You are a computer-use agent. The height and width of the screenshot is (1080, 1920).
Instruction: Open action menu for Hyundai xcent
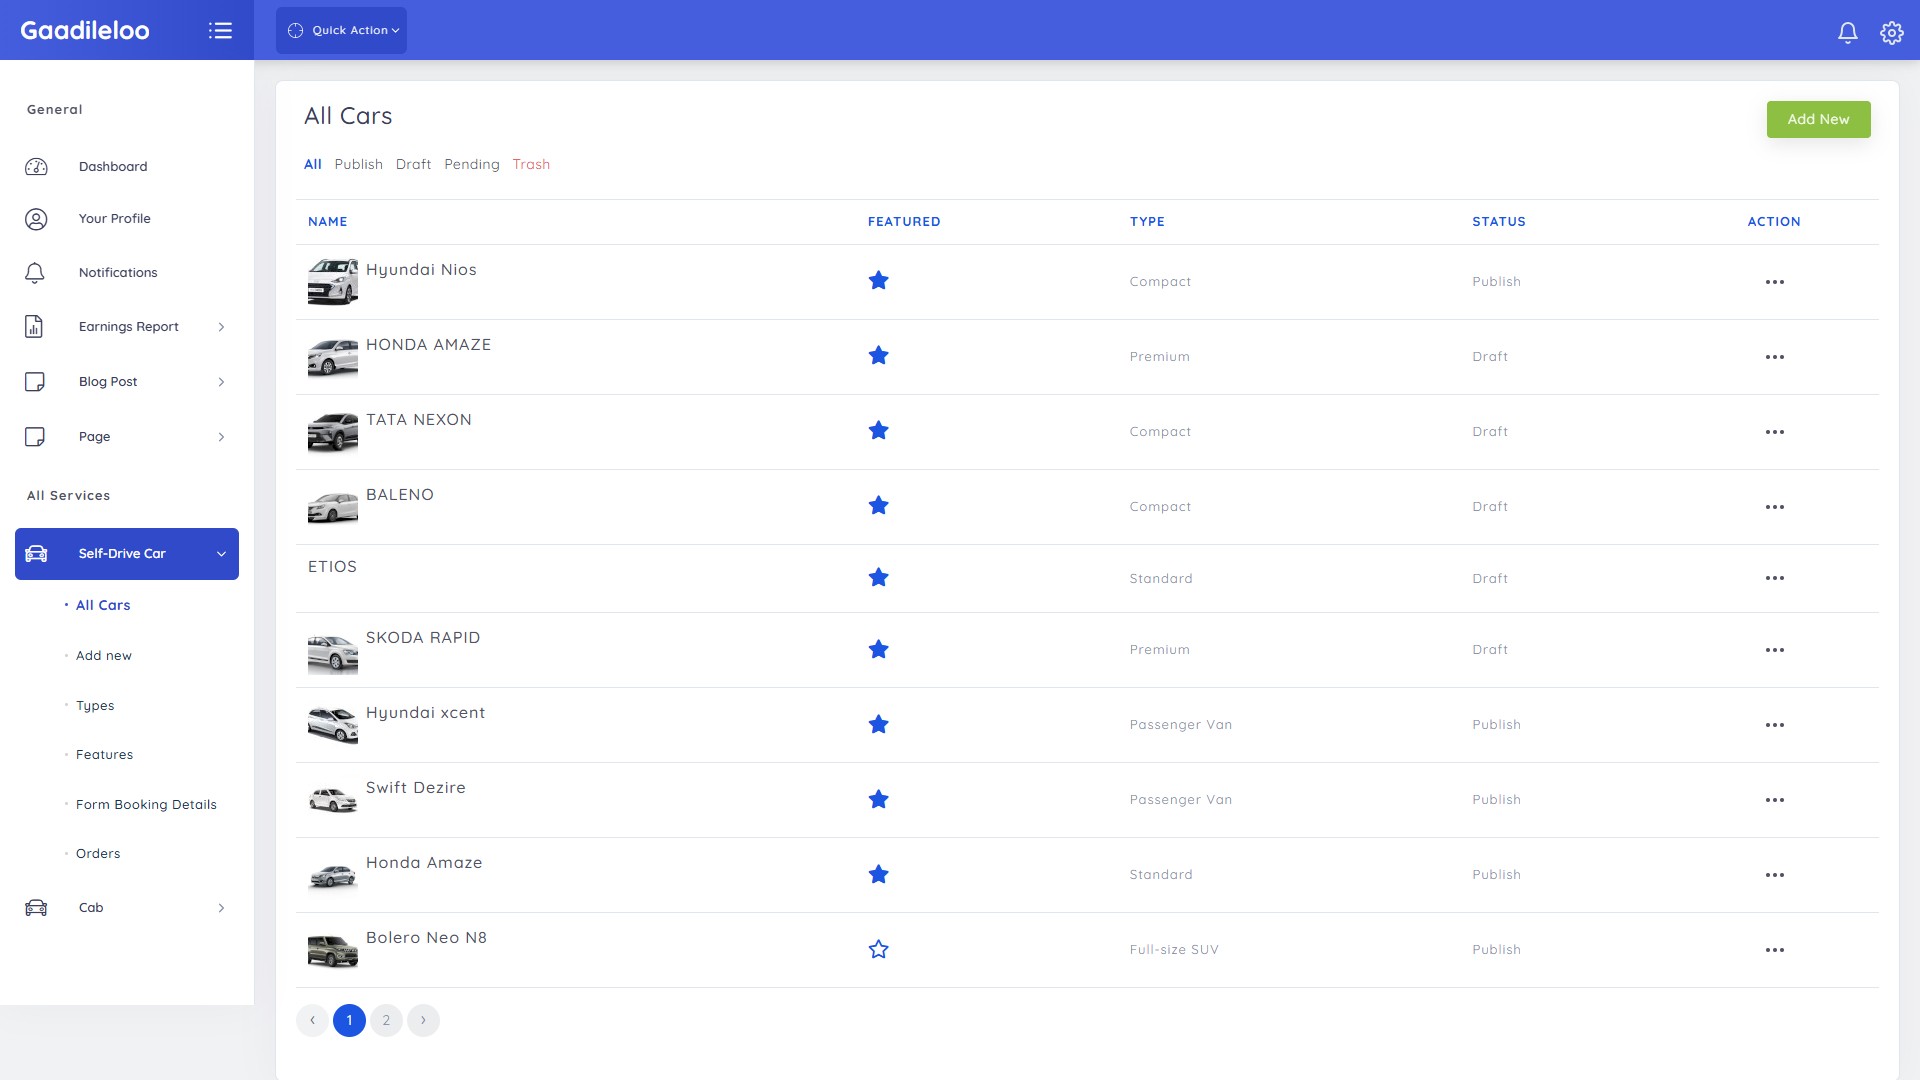1775,725
